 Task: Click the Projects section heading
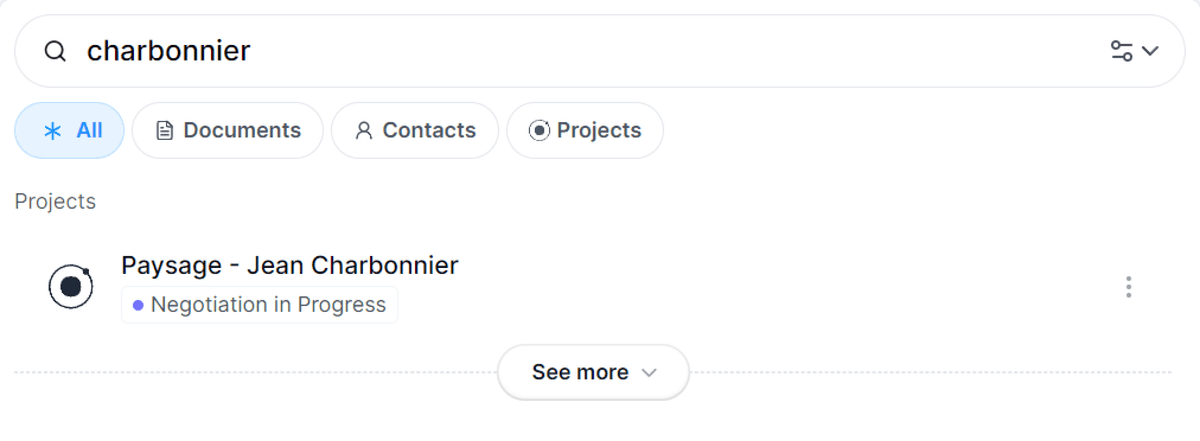pos(55,201)
